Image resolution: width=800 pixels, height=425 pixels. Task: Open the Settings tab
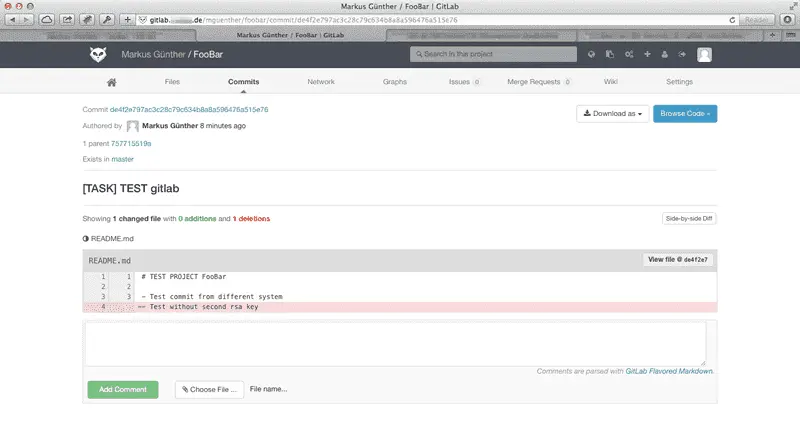[679, 82]
